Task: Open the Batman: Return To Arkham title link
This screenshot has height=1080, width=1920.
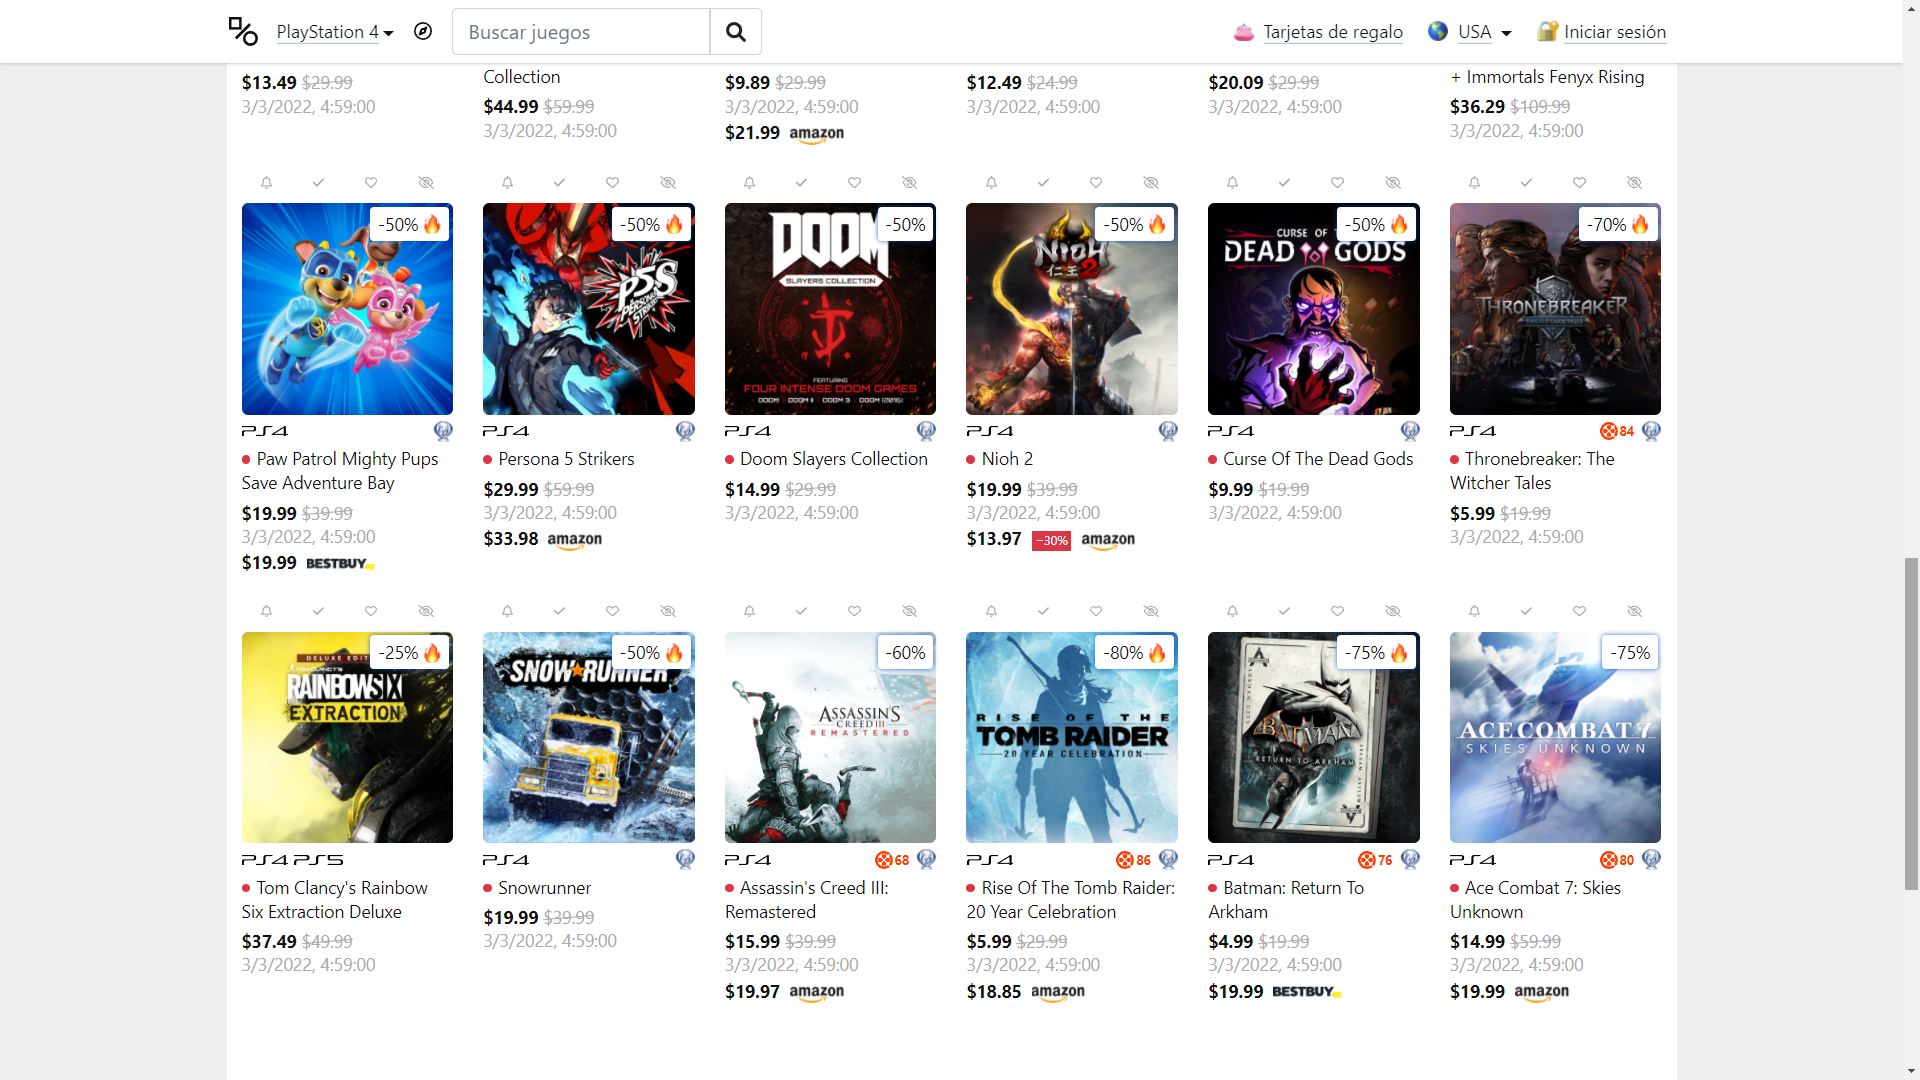Action: [x=1286, y=900]
